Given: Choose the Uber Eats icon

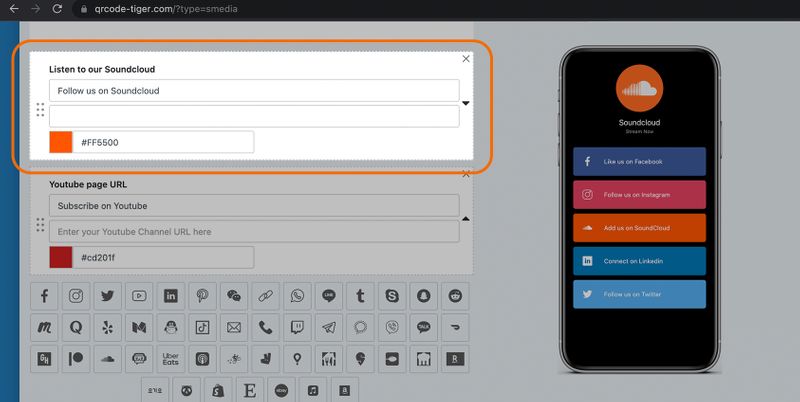Looking at the screenshot, I should click(171, 358).
